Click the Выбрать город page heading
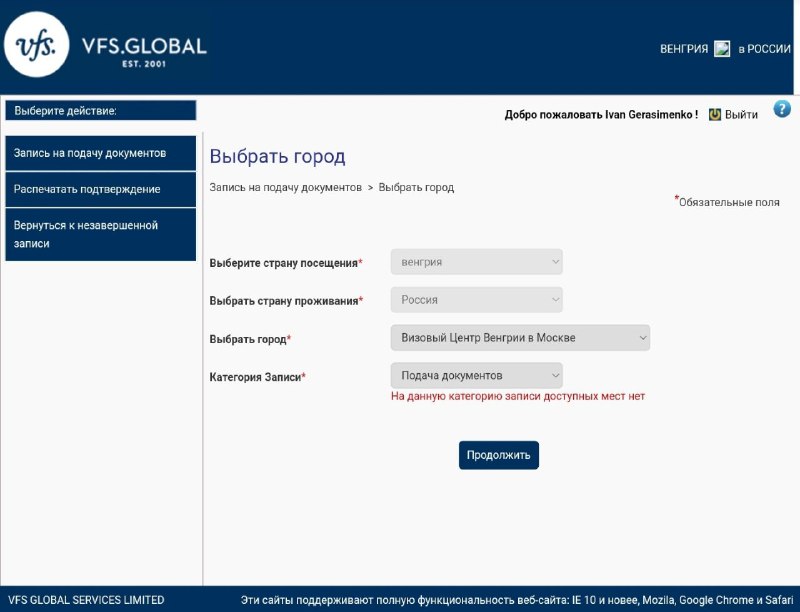Viewport: 800px width, 612px height. click(x=277, y=157)
